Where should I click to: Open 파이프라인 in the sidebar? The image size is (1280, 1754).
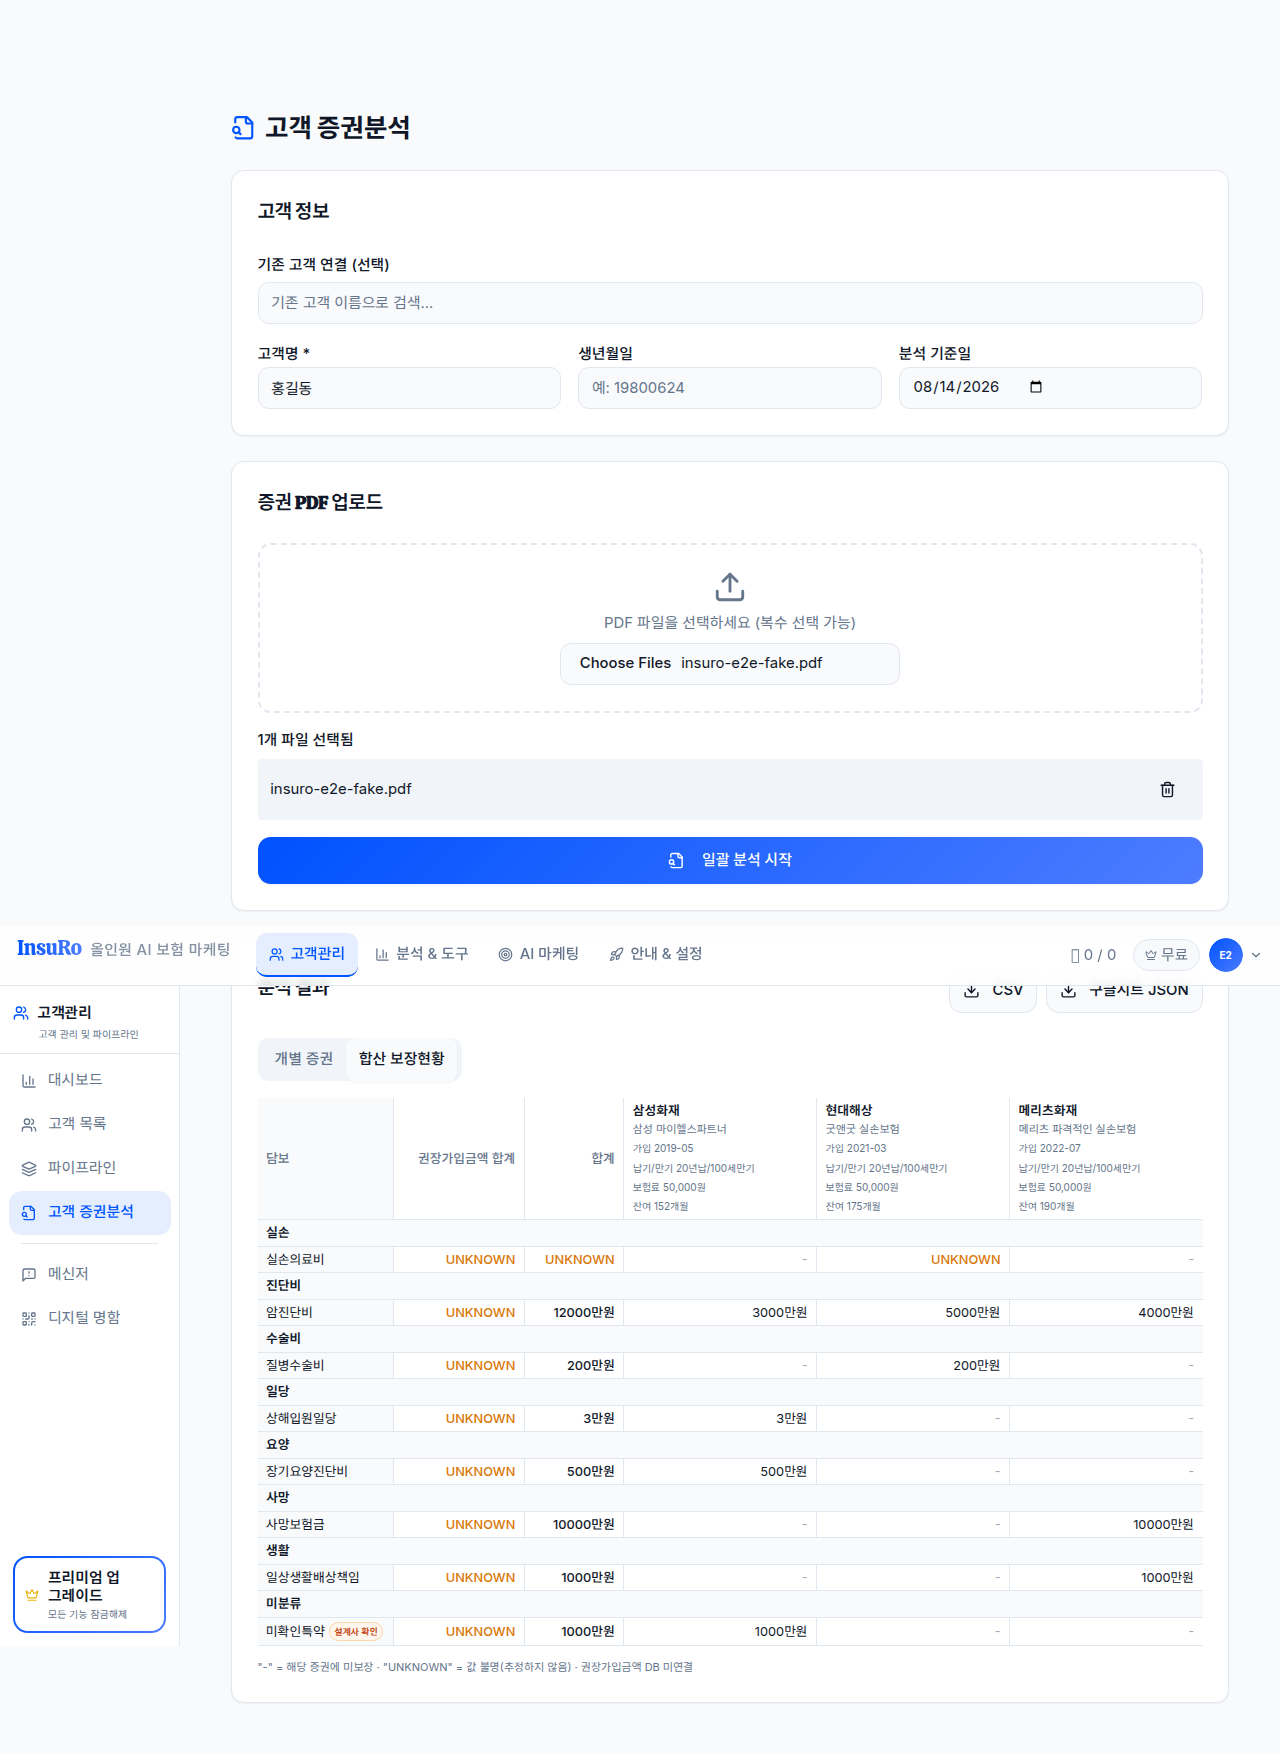click(x=90, y=1168)
